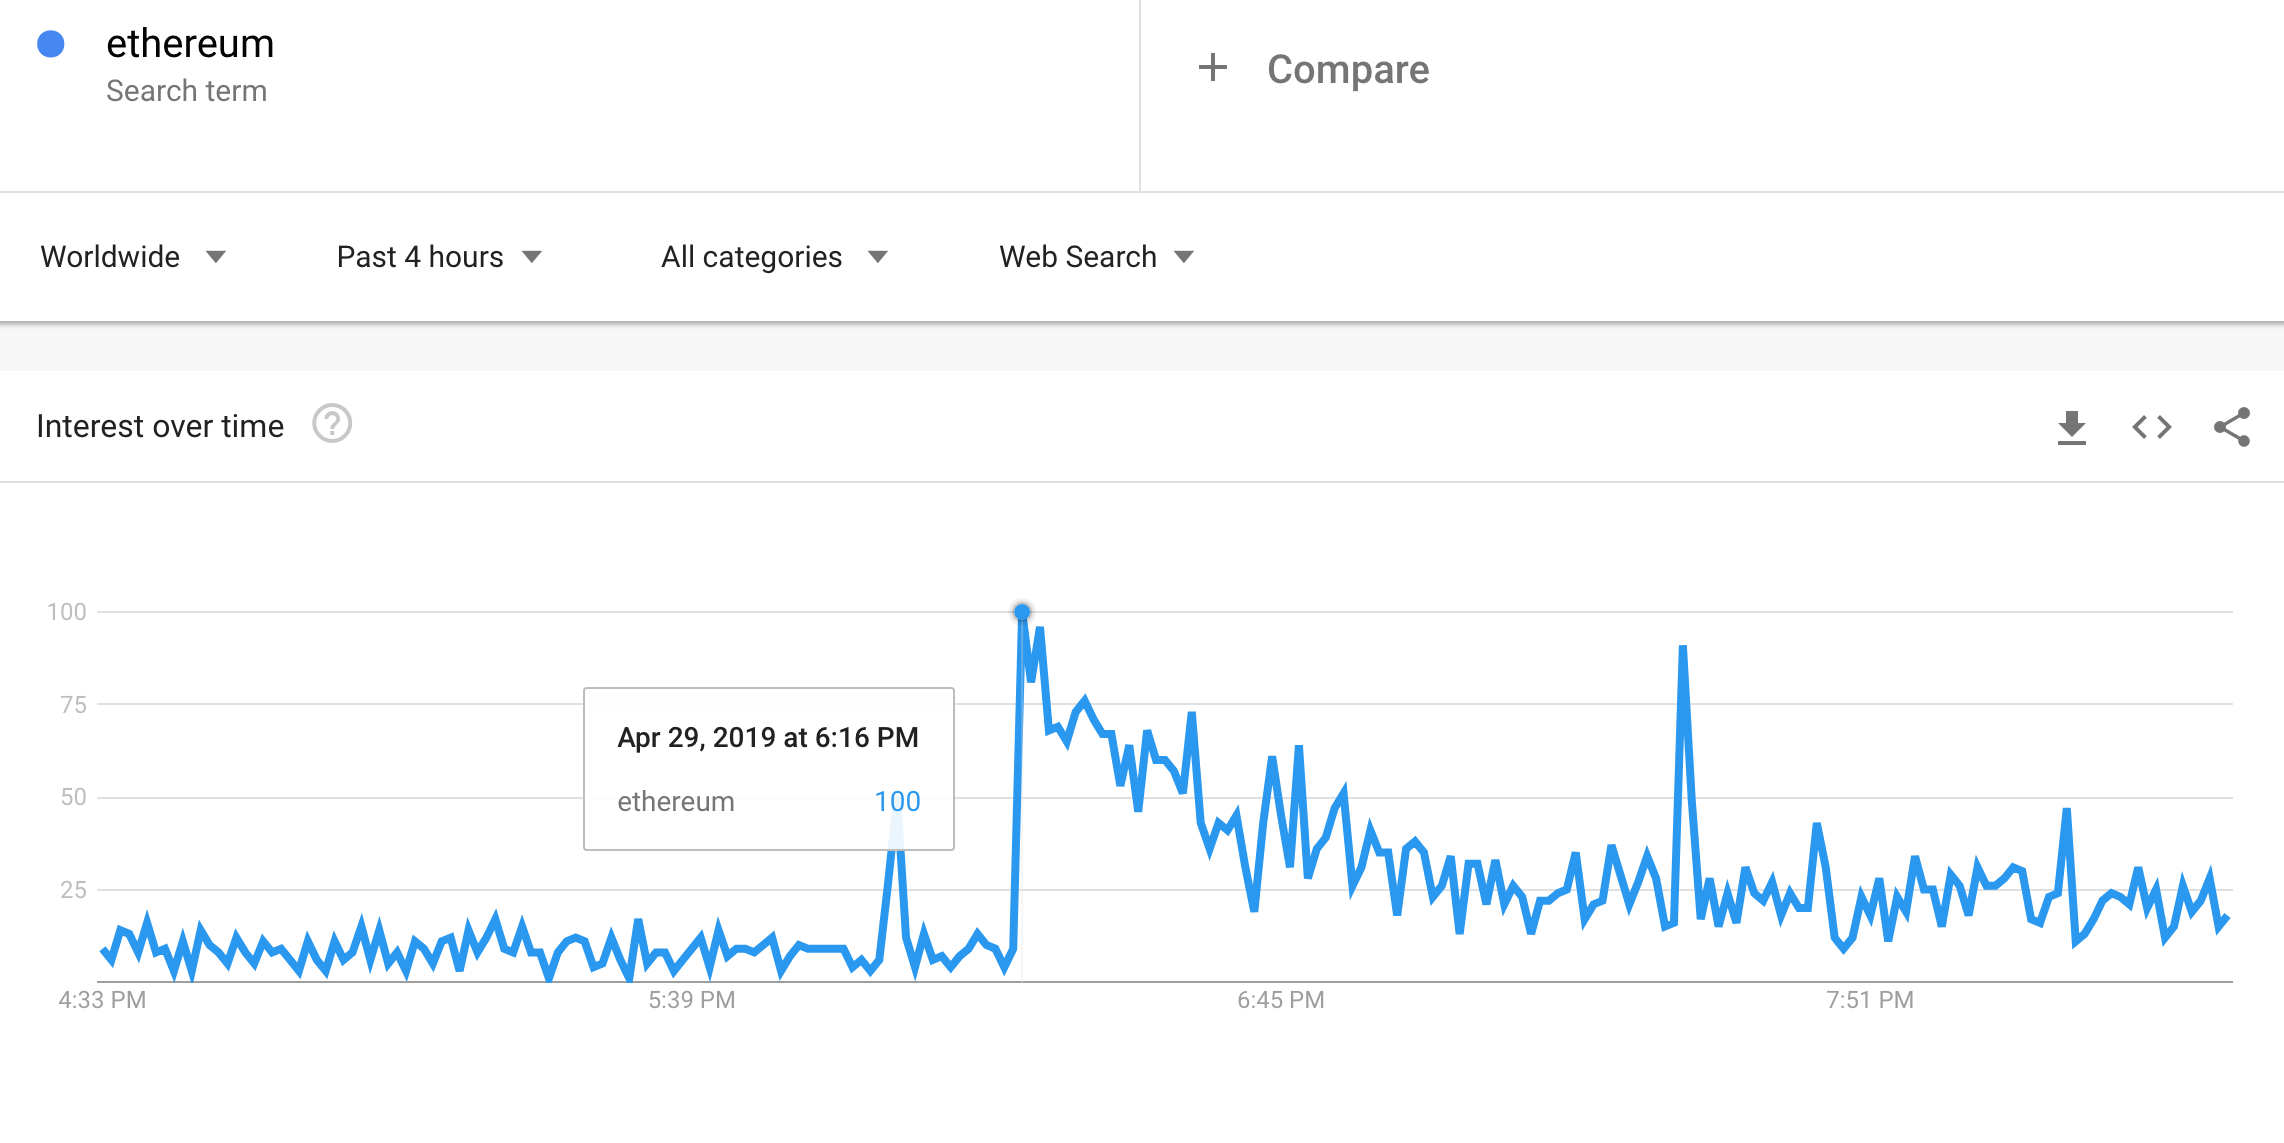This screenshot has height=1143, width=2284.
Task: Click the plus icon beside Compare
Action: click(1212, 68)
